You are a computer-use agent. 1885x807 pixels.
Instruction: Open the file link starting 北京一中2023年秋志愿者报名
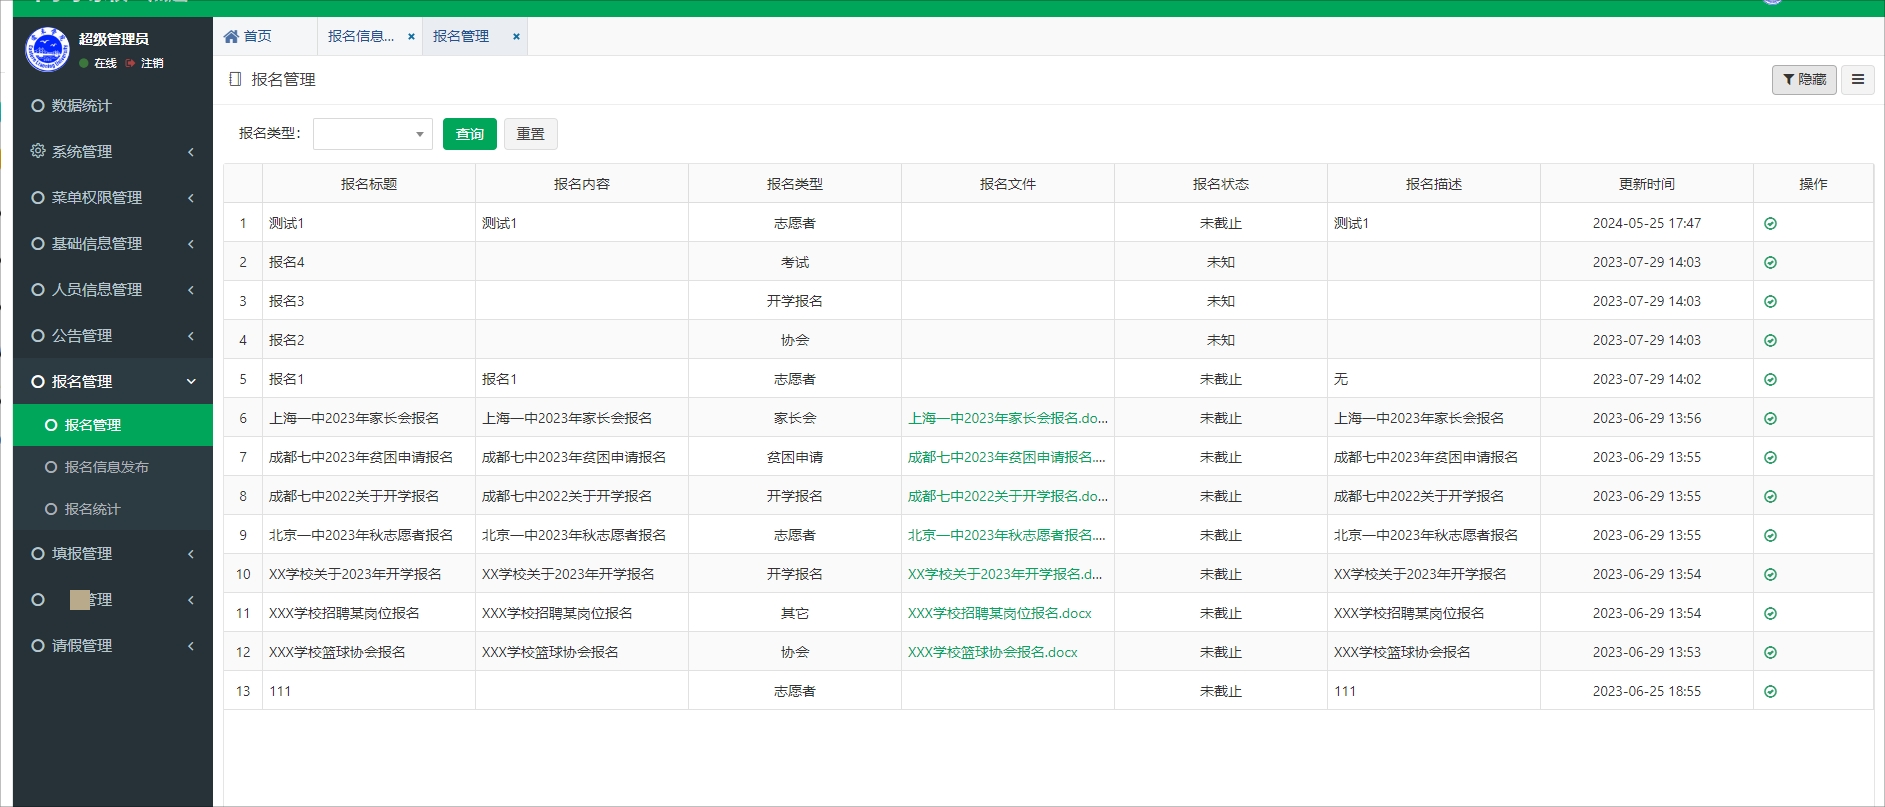click(1007, 535)
